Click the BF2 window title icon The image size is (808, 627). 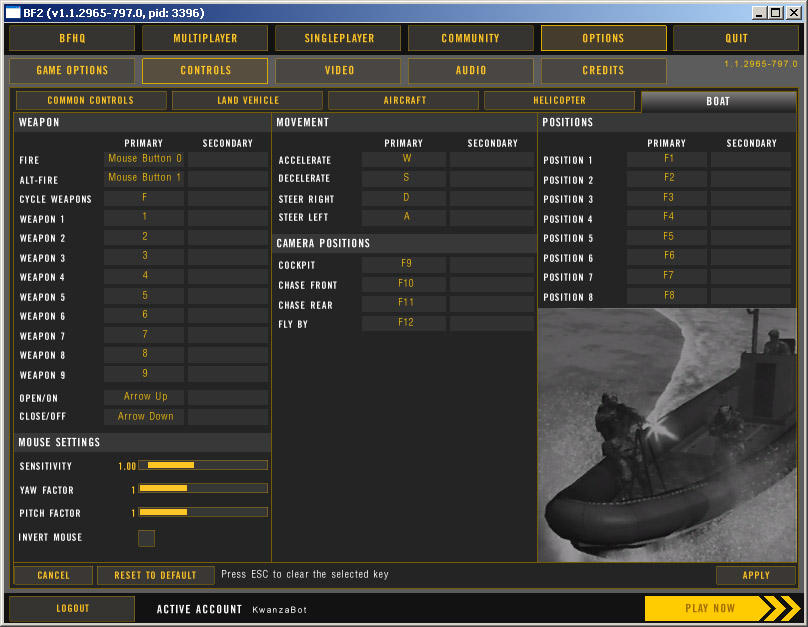point(13,12)
